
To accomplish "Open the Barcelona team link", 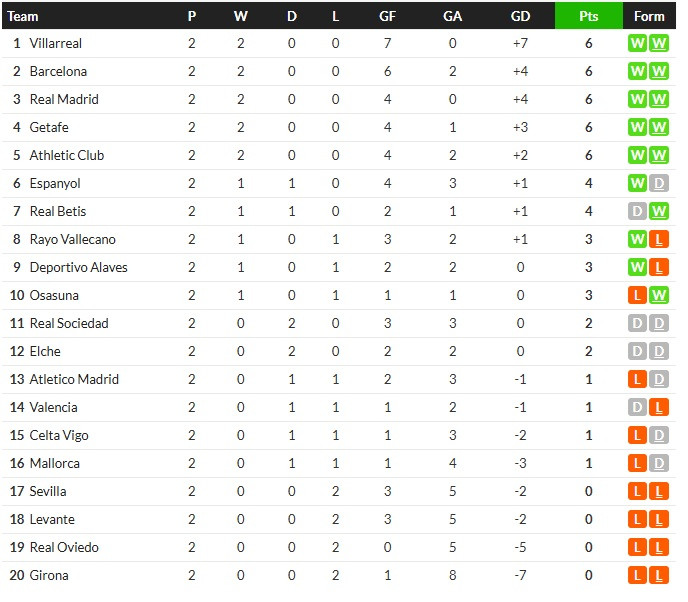I will pos(58,72).
